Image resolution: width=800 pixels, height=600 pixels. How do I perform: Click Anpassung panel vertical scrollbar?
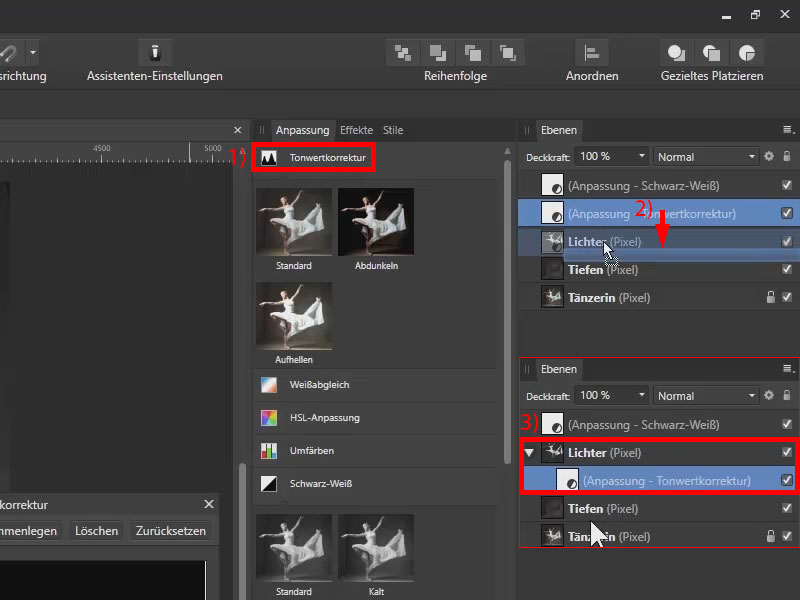(x=507, y=311)
